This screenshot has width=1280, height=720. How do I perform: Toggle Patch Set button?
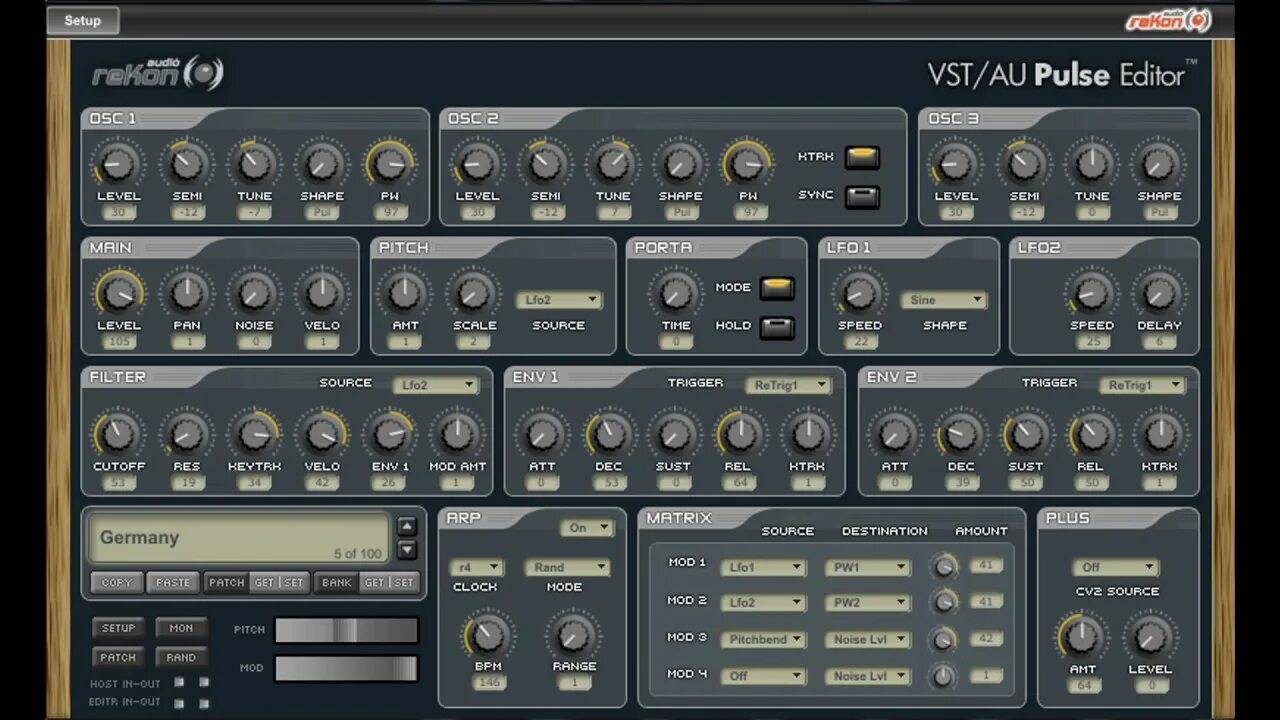(x=293, y=583)
